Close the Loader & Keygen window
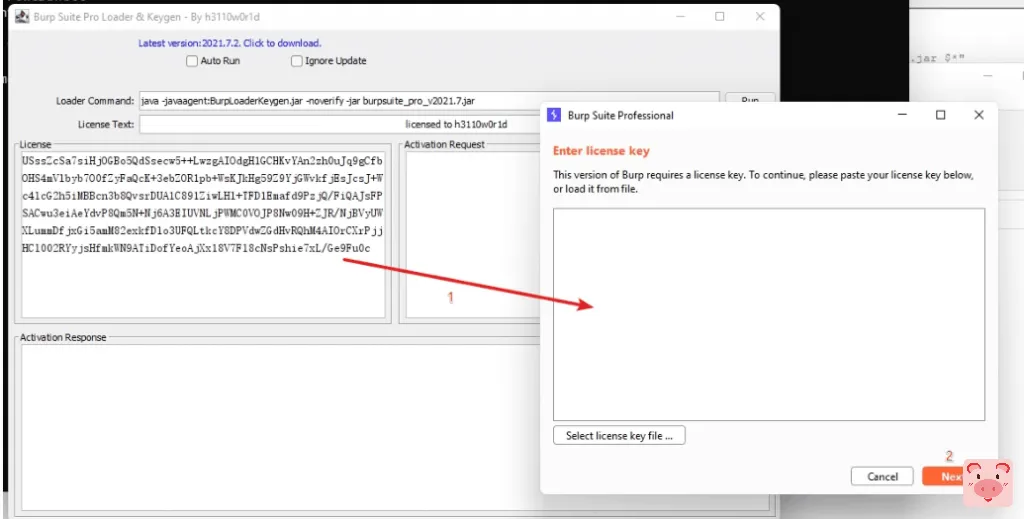This screenshot has width=1024, height=519. [x=760, y=17]
